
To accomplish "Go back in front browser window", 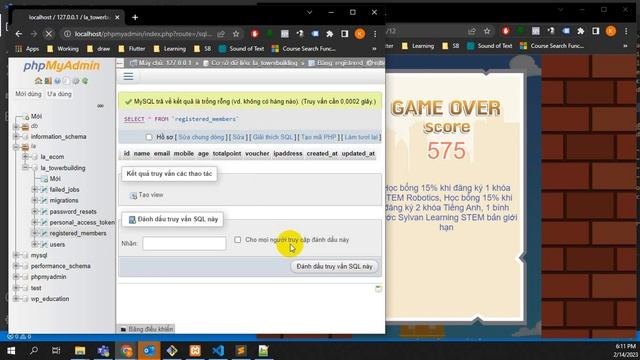I will click(x=19, y=34).
